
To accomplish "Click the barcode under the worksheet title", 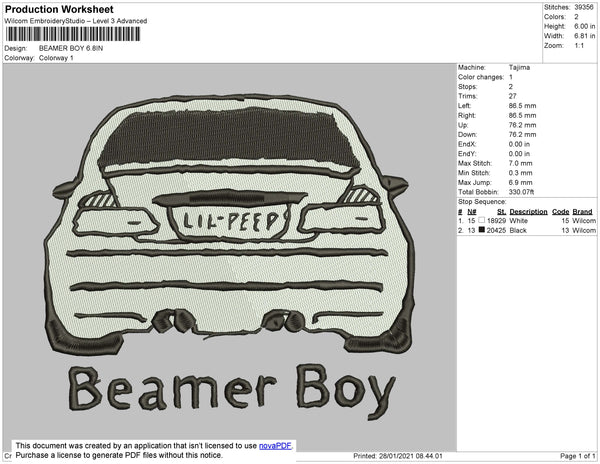I will click(x=72, y=34).
